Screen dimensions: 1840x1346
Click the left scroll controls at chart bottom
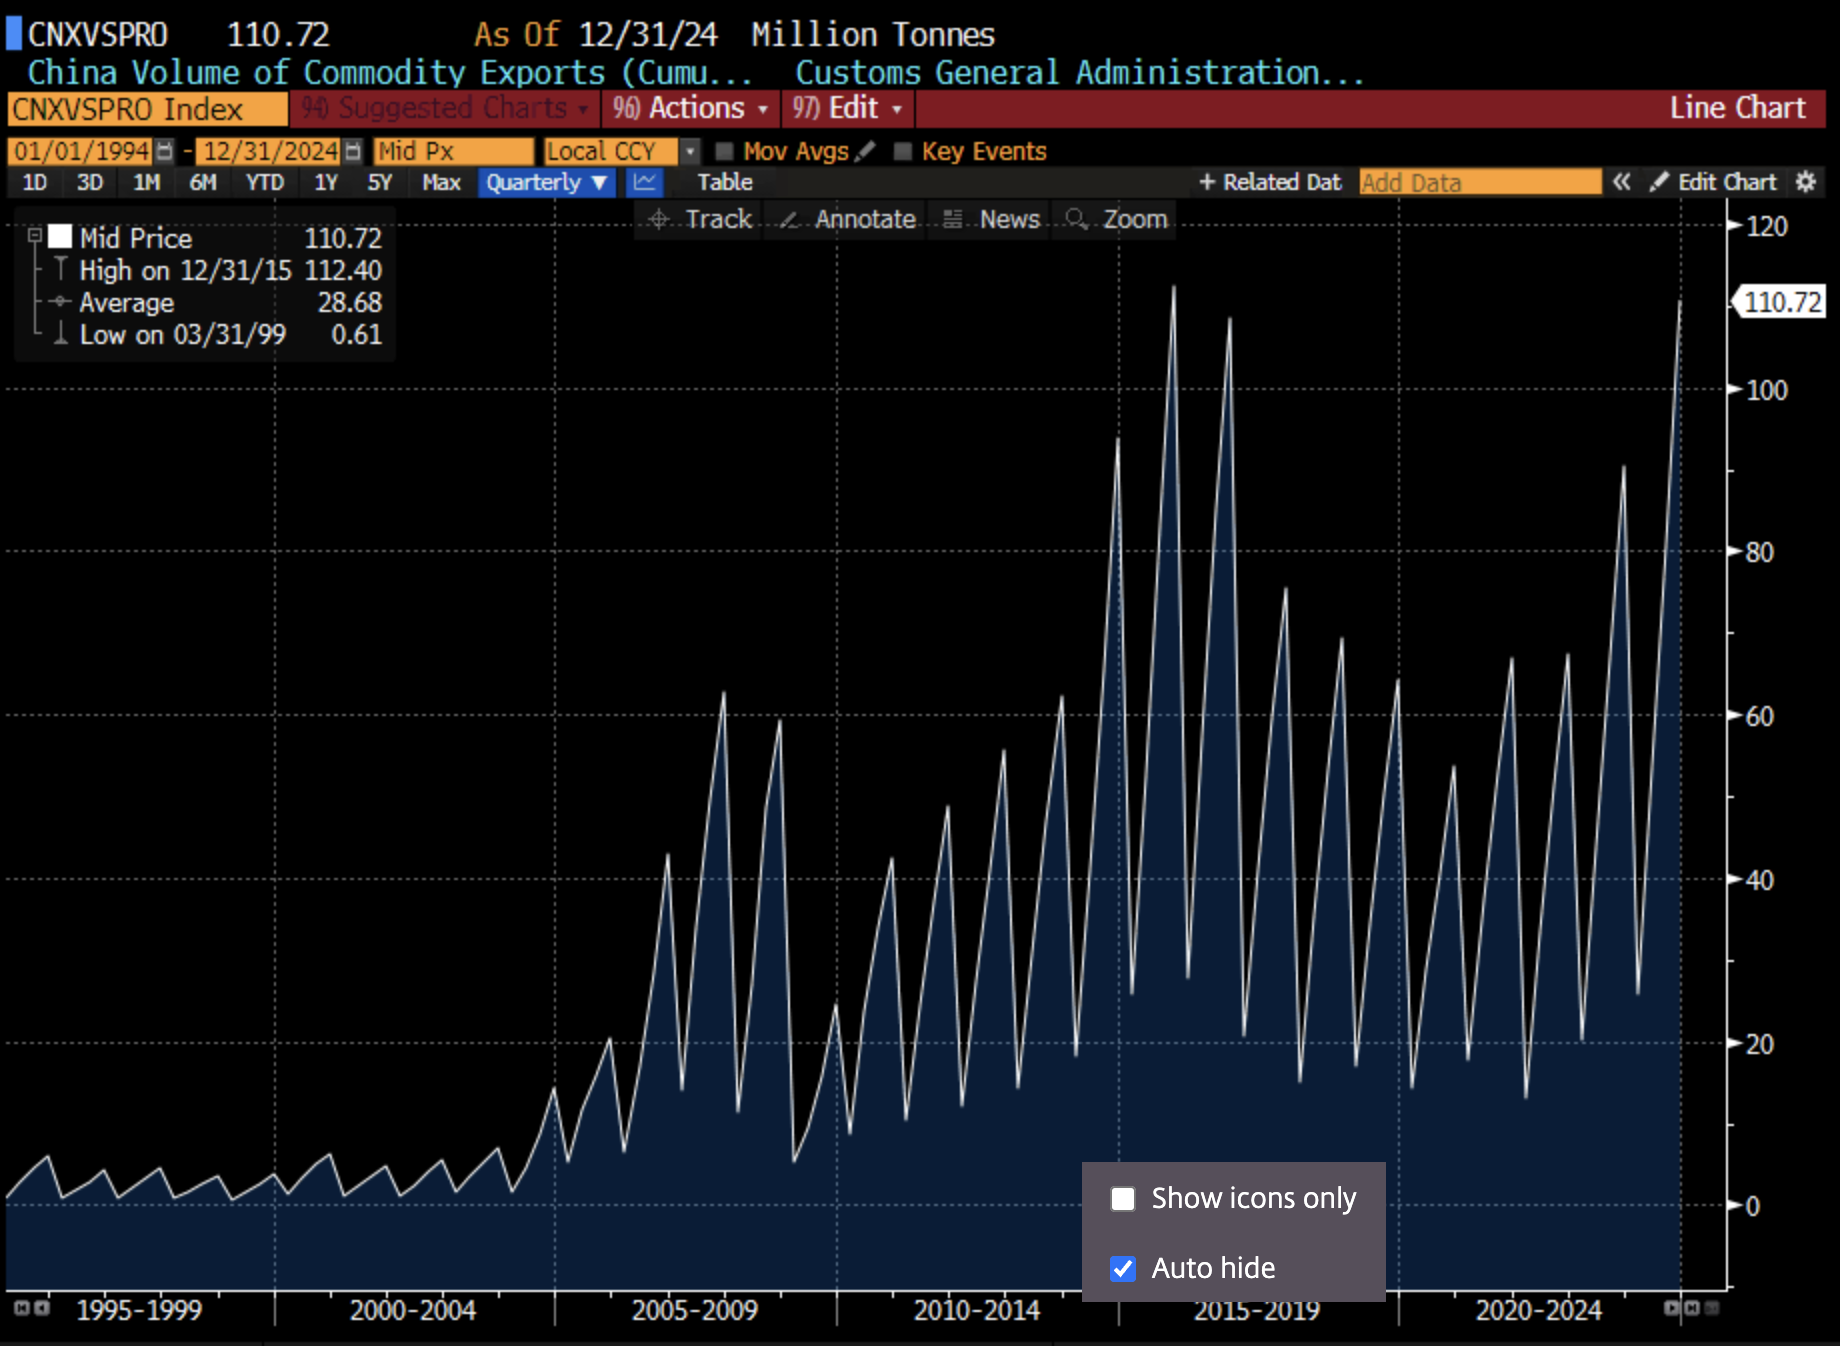(x=32, y=1308)
